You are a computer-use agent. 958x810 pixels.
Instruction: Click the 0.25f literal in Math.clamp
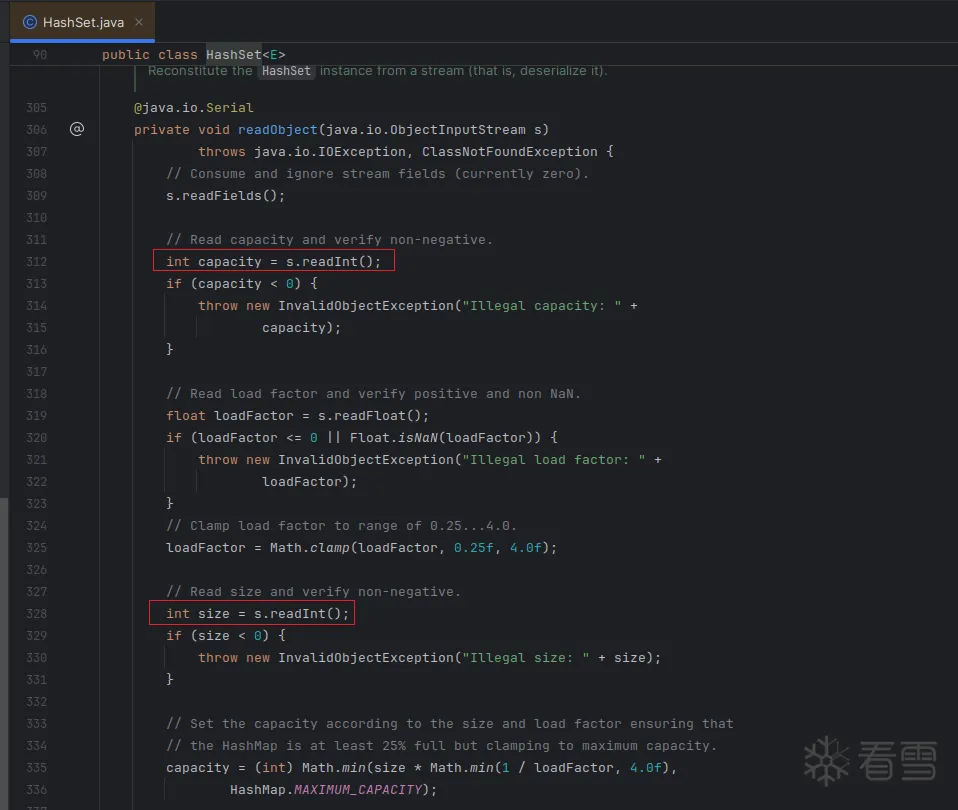click(x=474, y=547)
